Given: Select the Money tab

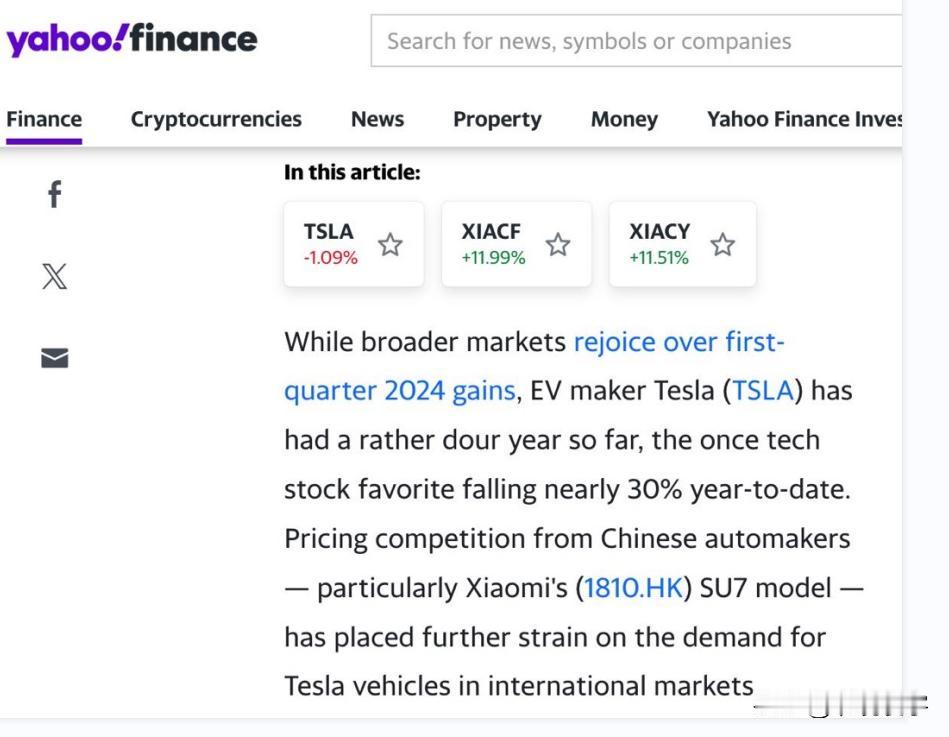Looking at the screenshot, I should 624,120.
